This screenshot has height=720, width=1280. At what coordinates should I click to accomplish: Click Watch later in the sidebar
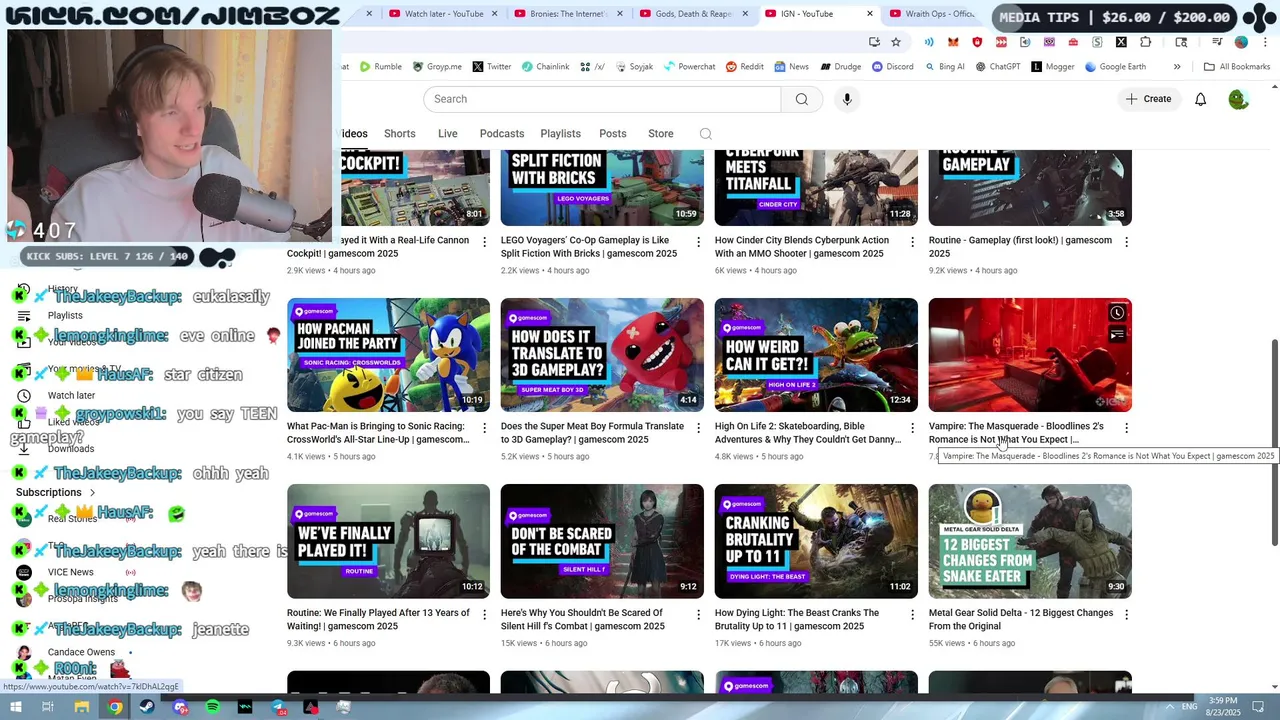[x=71, y=395]
